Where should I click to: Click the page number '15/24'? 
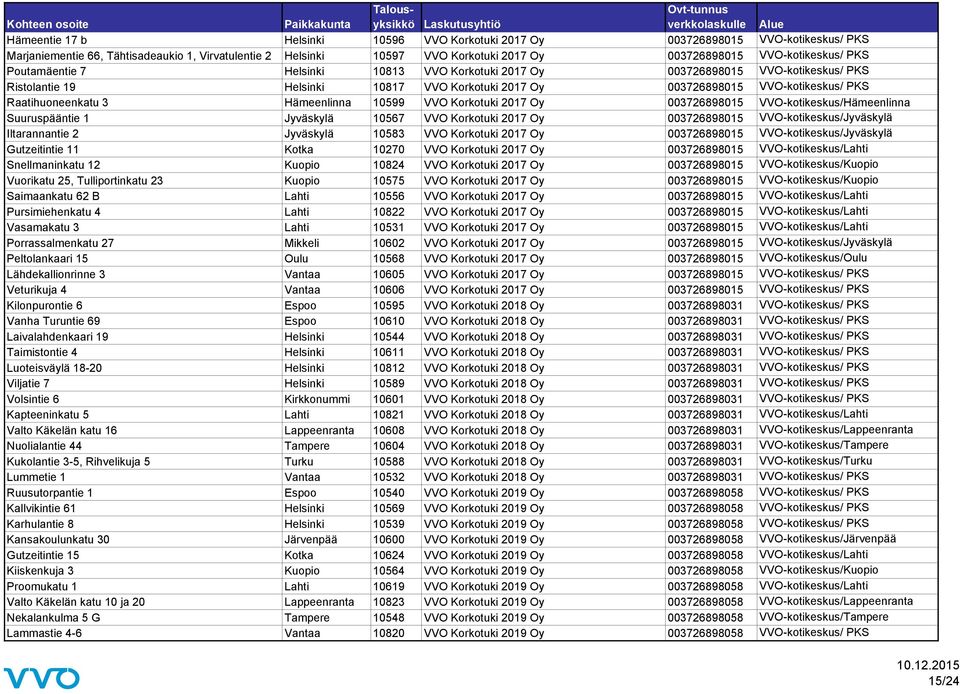(943, 681)
